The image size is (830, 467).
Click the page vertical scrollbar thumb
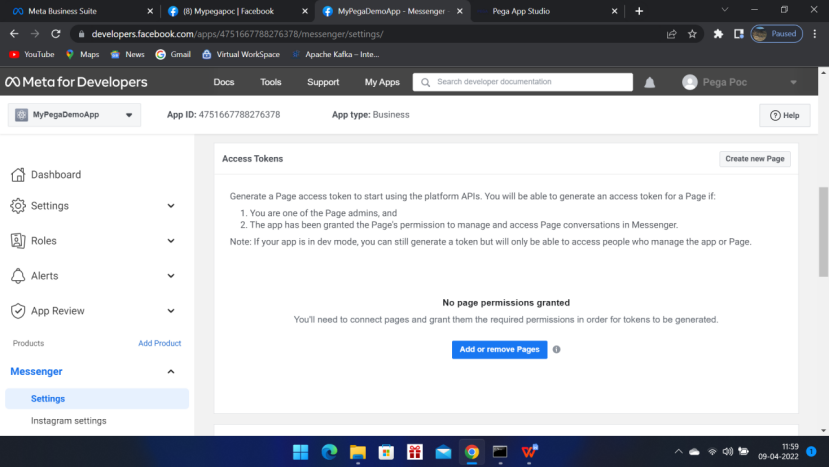tap(823, 232)
